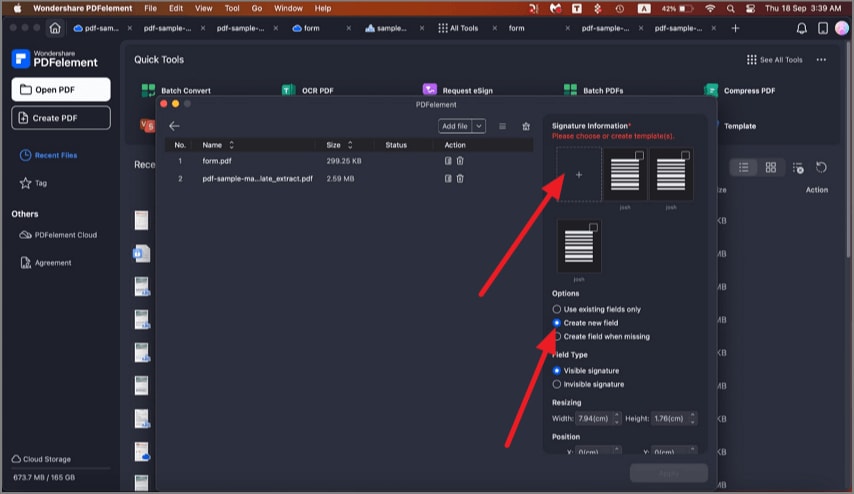The height and width of the screenshot is (494, 854).
Task: Open the user profile avatar
Action: [x=841, y=28]
